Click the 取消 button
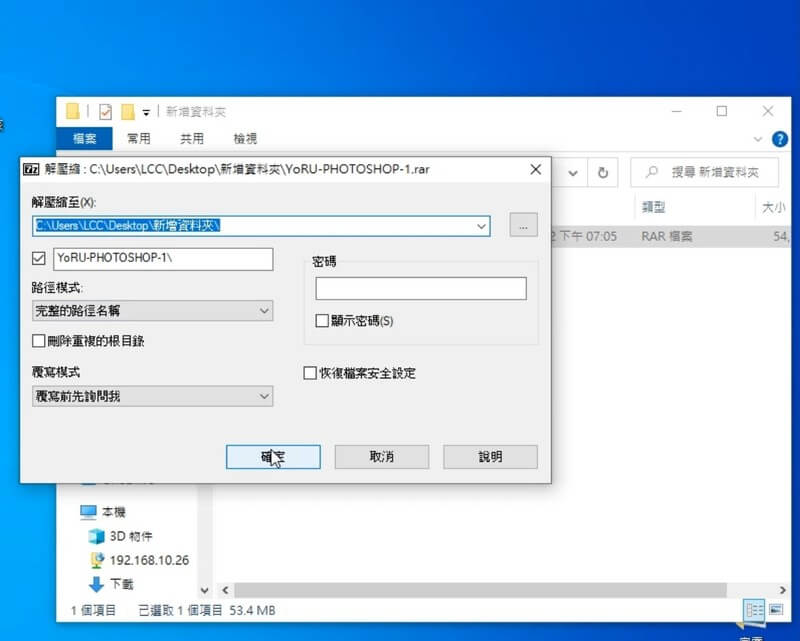 (x=381, y=457)
